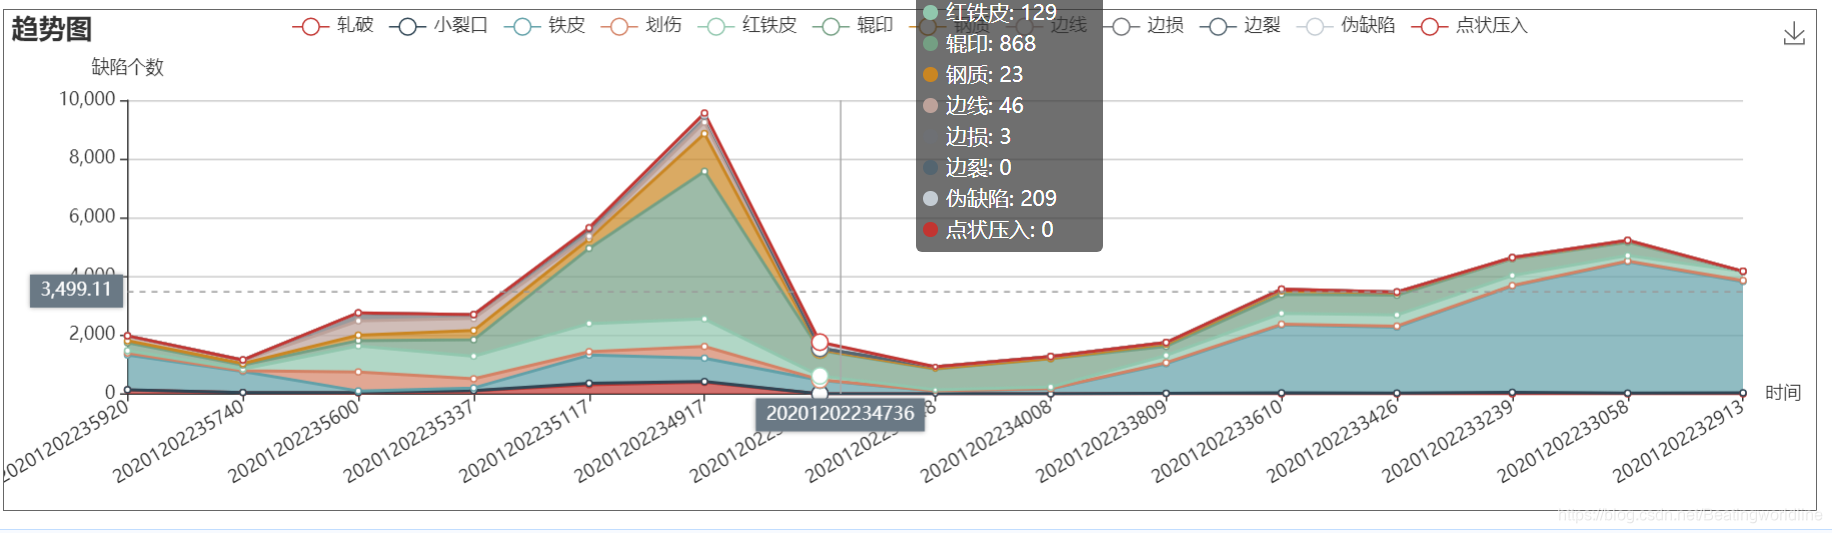
Task: Hide the 辊印 series via its legend entry
Action: (853, 26)
